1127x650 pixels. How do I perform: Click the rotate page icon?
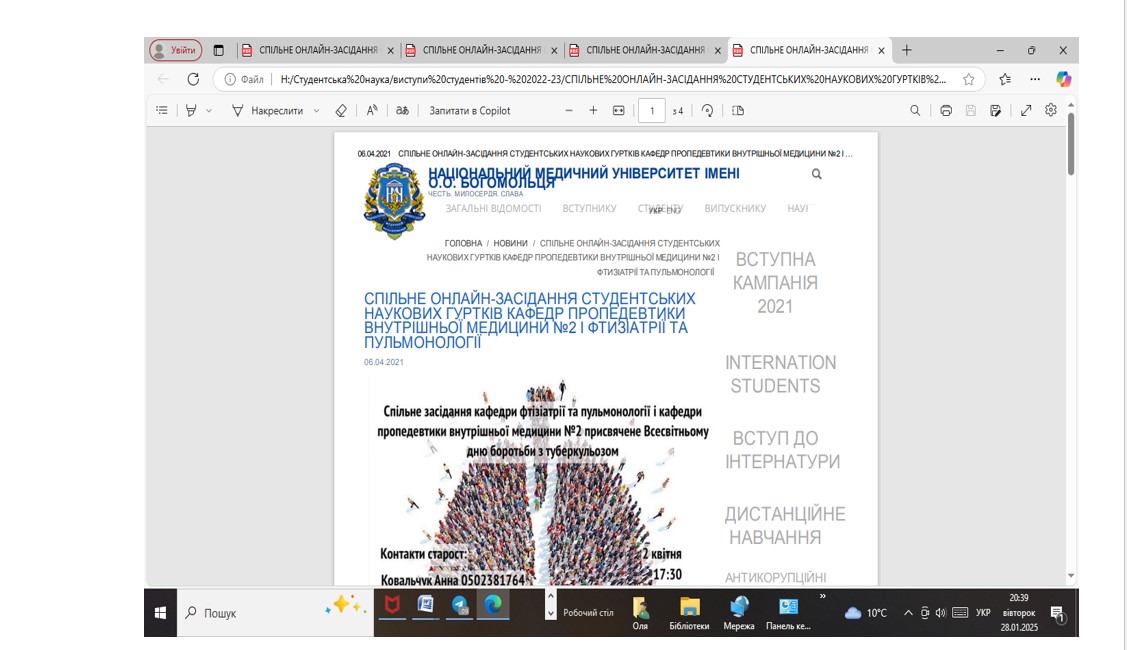point(707,111)
